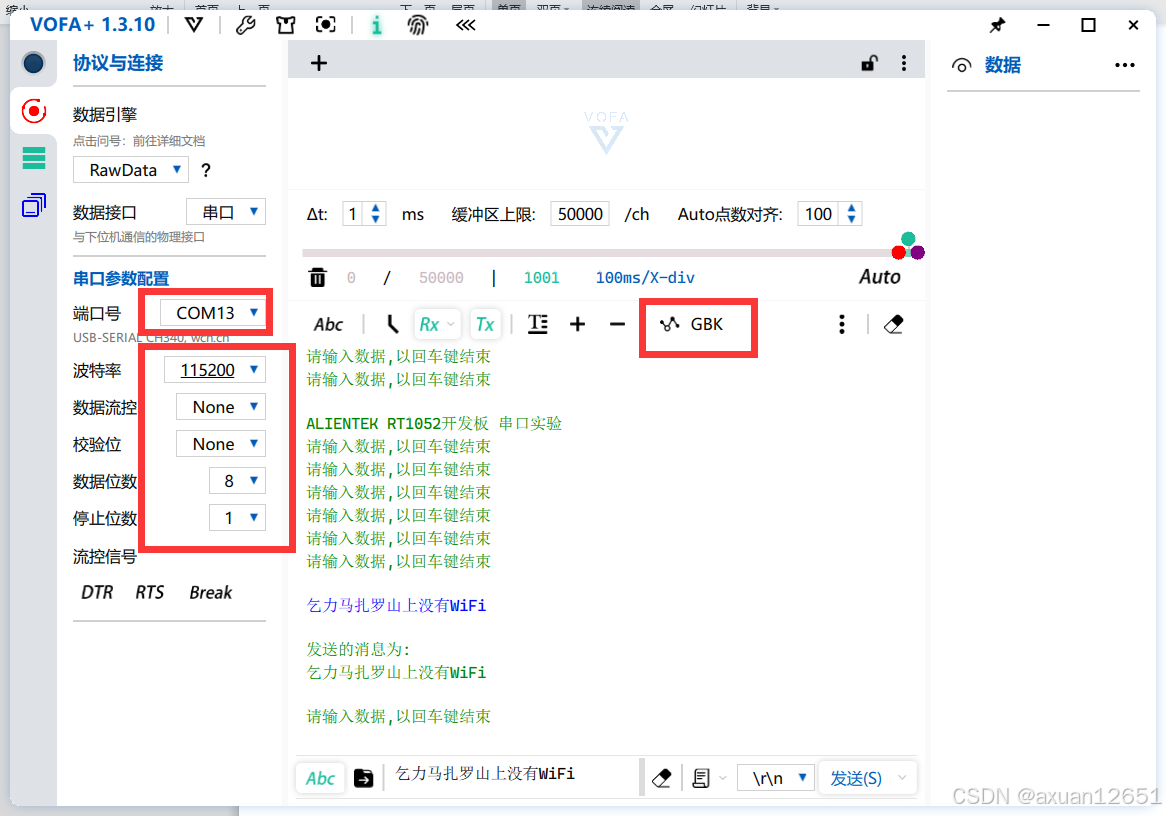Image resolution: width=1166 pixels, height=816 pixels.
Task: Open the 115200 baud rate dropdown
Action: 213,369
